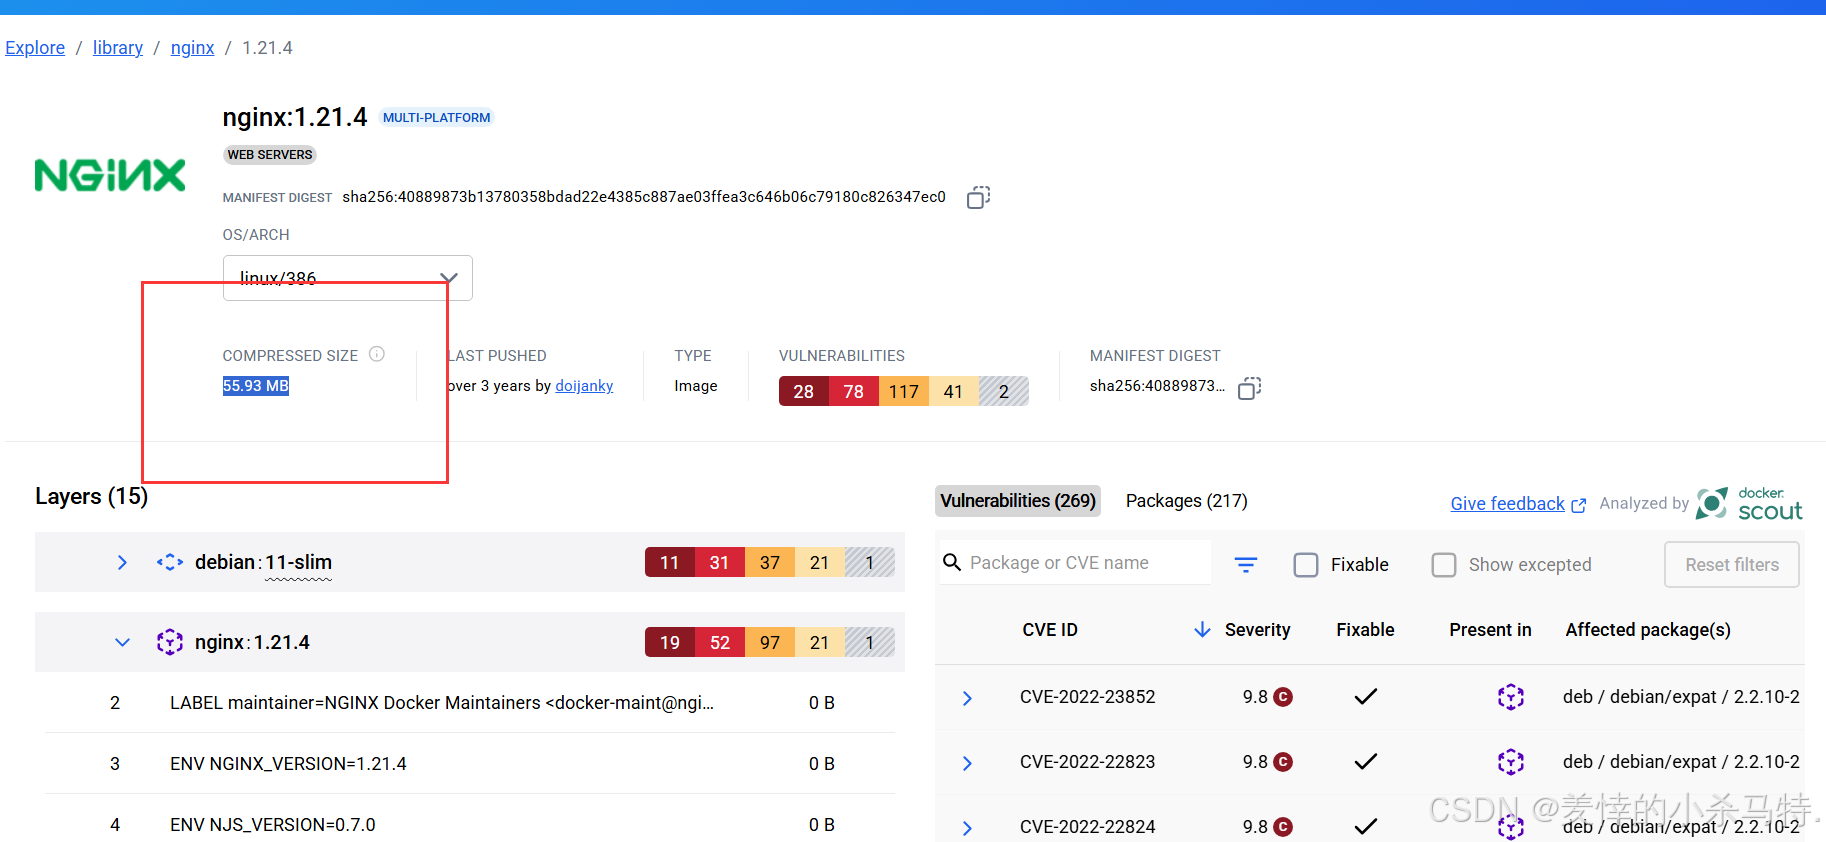Click the 52 high badge on nginx layer
1826x842 pixels.
(x=720, y=642)
